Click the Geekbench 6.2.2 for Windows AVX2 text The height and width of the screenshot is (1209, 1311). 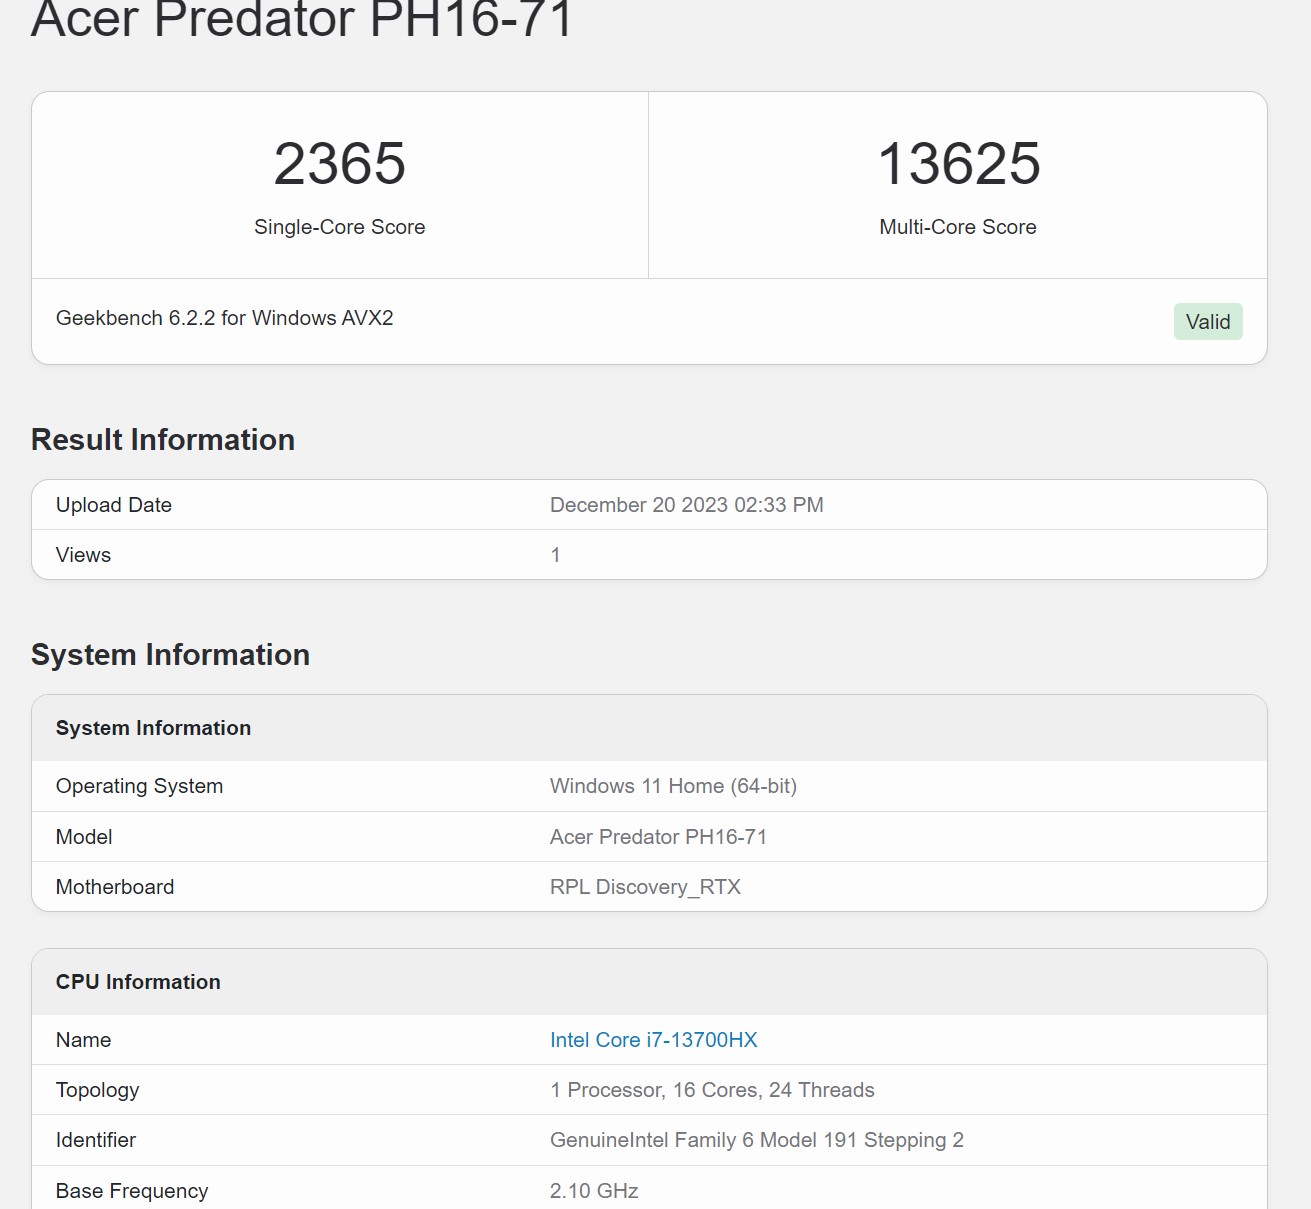click(x=225, y=318)
